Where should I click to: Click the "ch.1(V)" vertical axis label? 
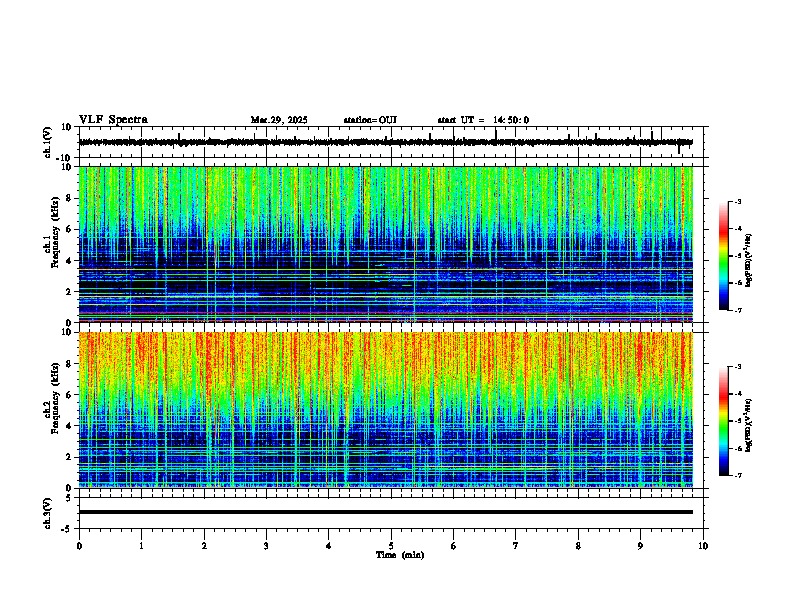point(48,142)
